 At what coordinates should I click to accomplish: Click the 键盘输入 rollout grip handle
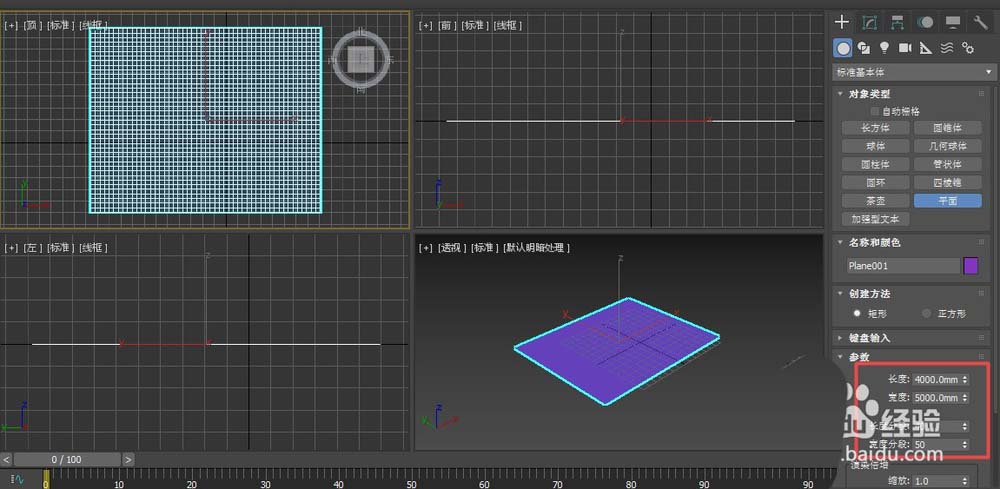coord(982,338)
